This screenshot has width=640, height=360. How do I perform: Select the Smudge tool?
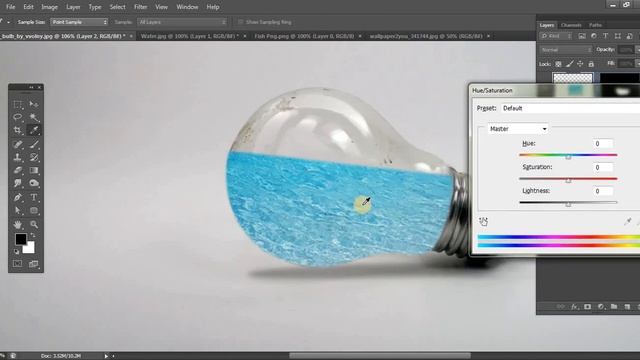(x=18, y=183)
